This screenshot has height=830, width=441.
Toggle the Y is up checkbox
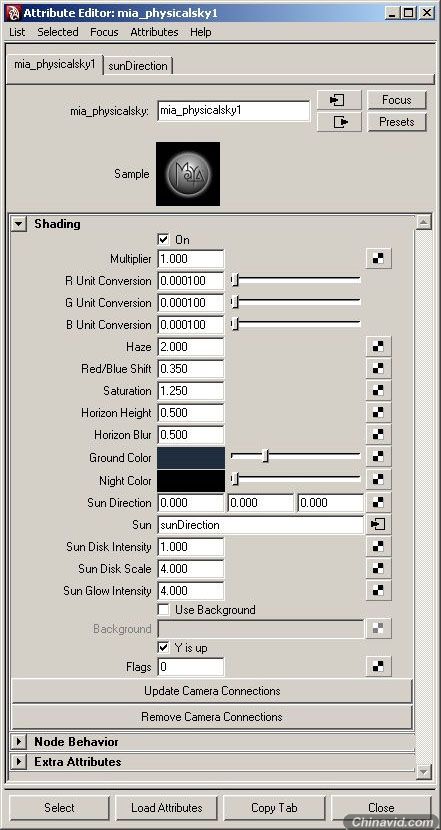164,647
